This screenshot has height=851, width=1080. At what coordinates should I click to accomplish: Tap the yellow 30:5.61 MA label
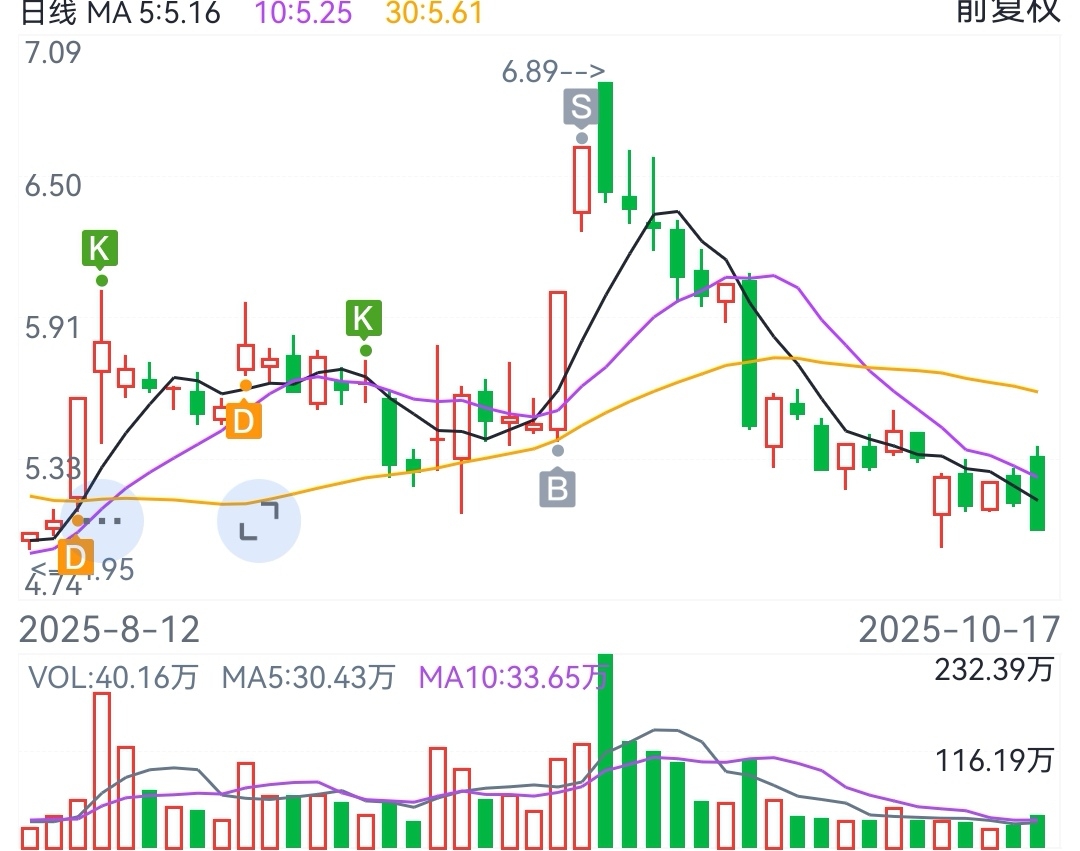434,12
